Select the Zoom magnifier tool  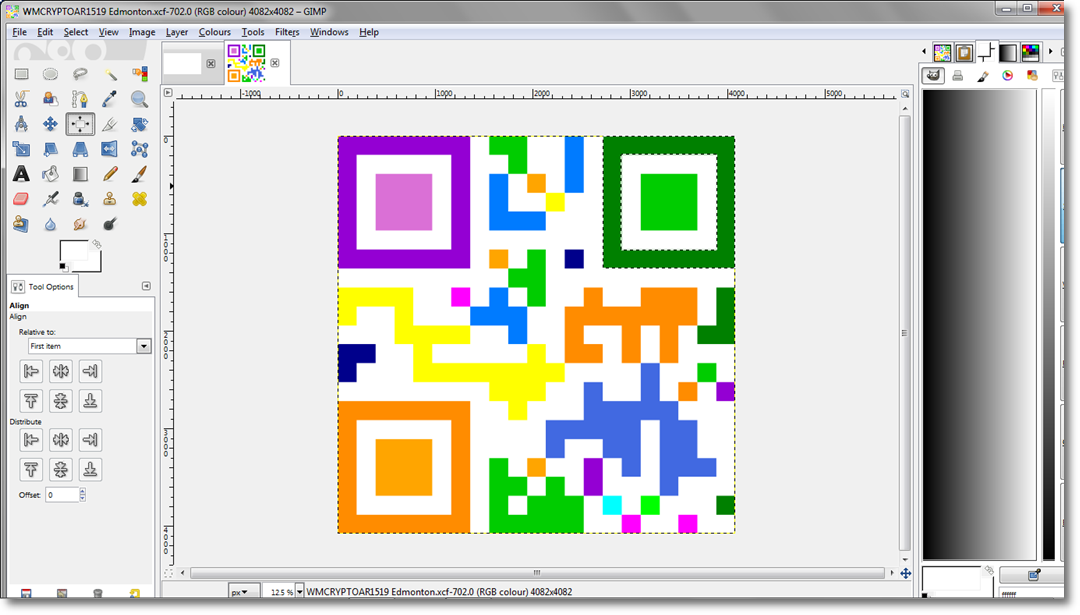coord(139,99)
